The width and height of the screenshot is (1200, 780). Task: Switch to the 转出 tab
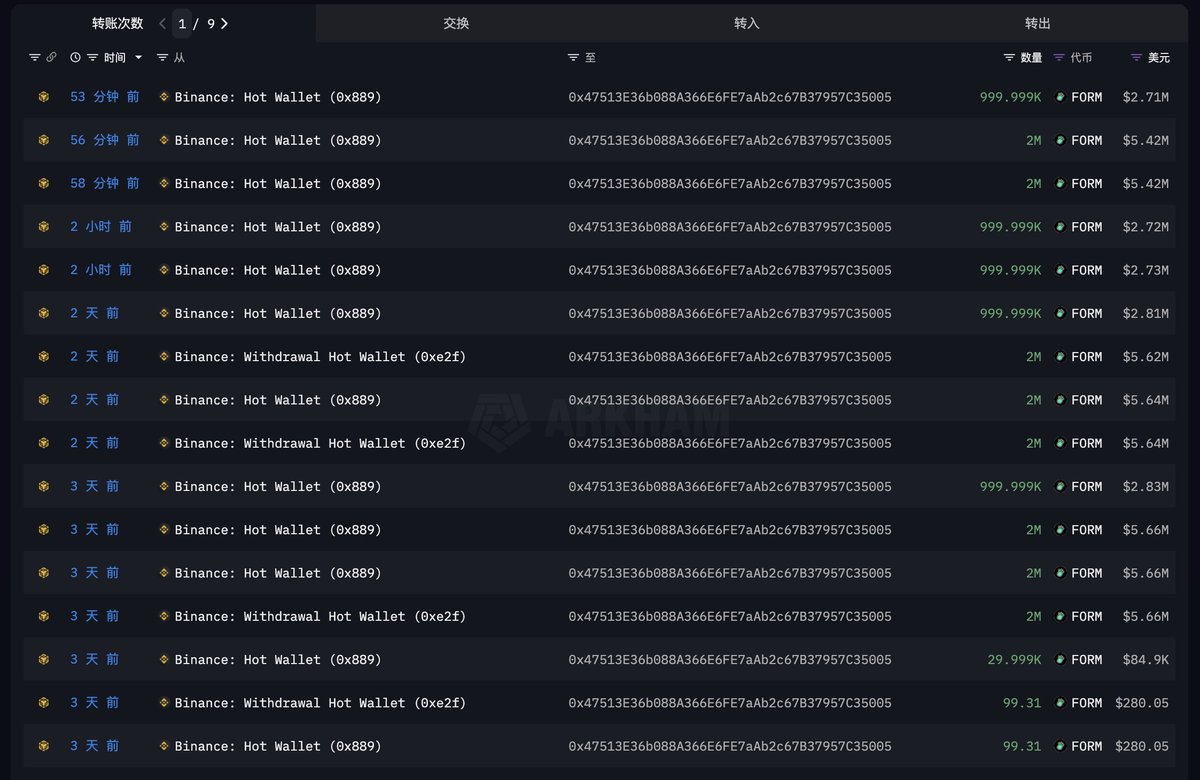tap(1038, 23)
